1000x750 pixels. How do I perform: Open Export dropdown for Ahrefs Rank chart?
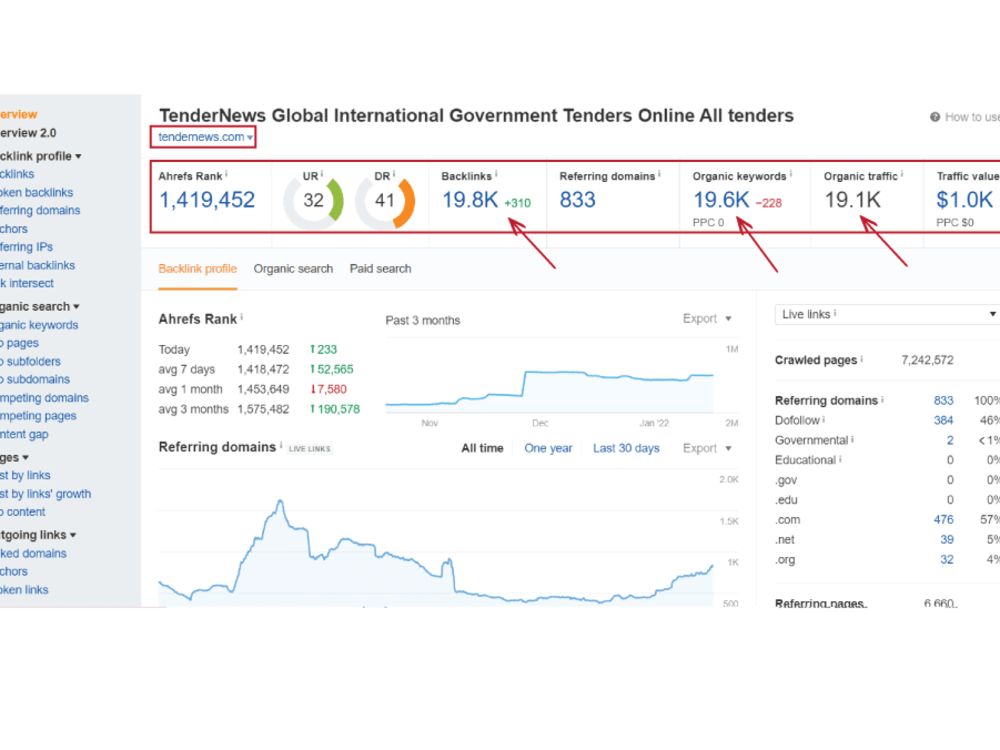click(707, 319)
